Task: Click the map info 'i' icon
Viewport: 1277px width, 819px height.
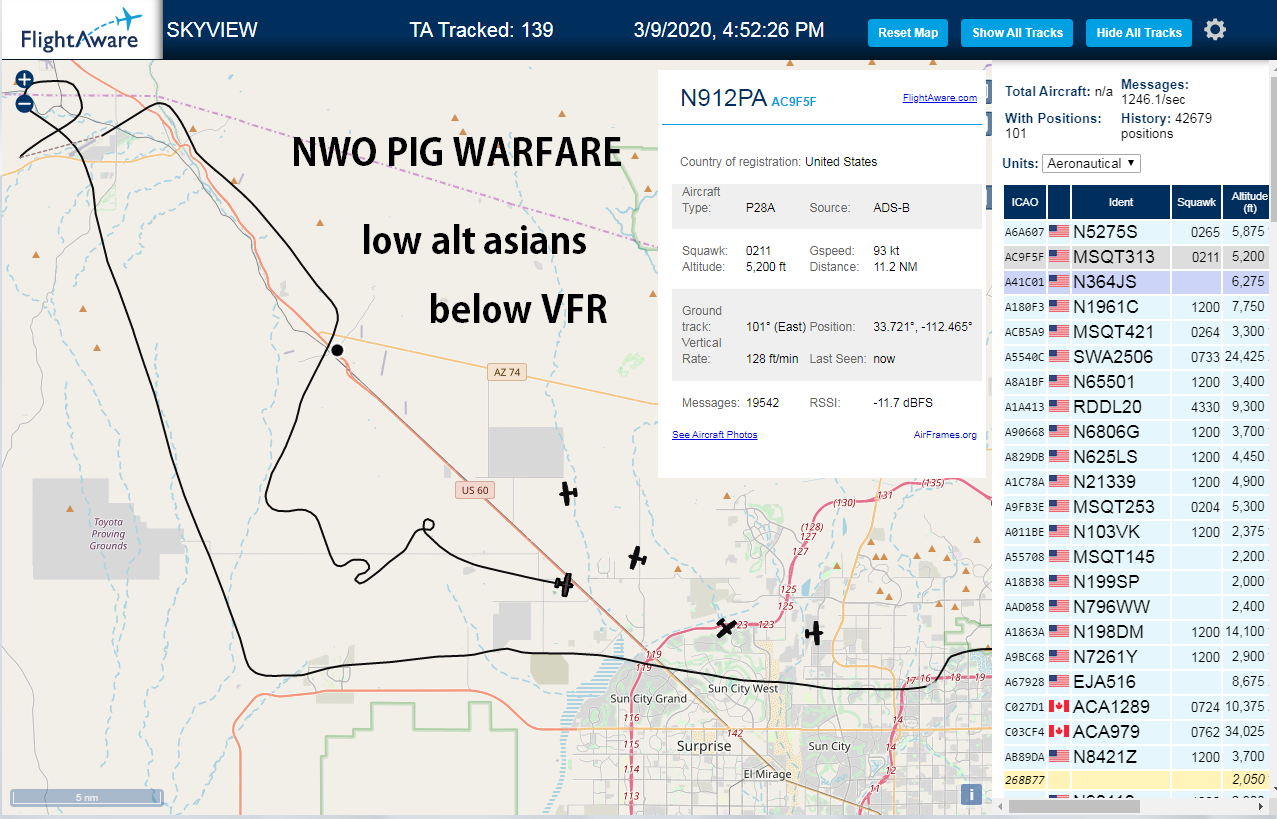Action: (970, 794)
